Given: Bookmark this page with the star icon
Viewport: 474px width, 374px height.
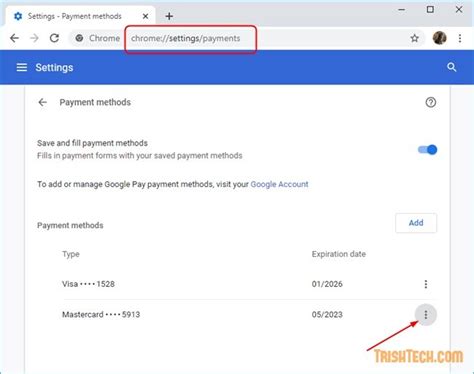Looking at the screenshot, I should 414,38.
